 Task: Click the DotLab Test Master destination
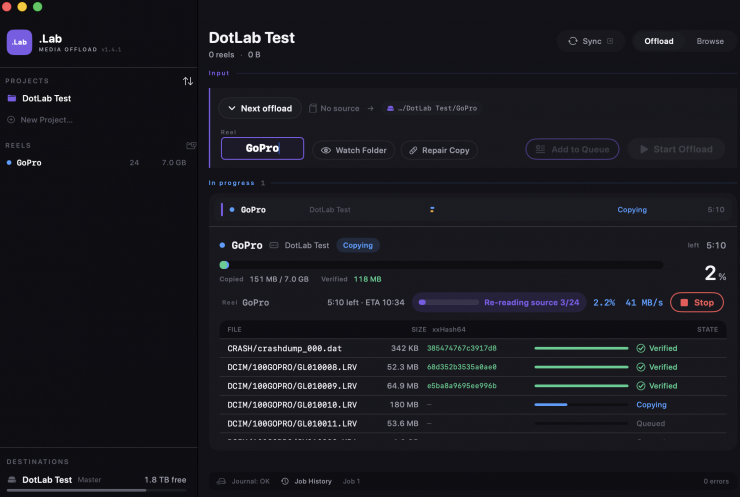[x=97, y=480]
